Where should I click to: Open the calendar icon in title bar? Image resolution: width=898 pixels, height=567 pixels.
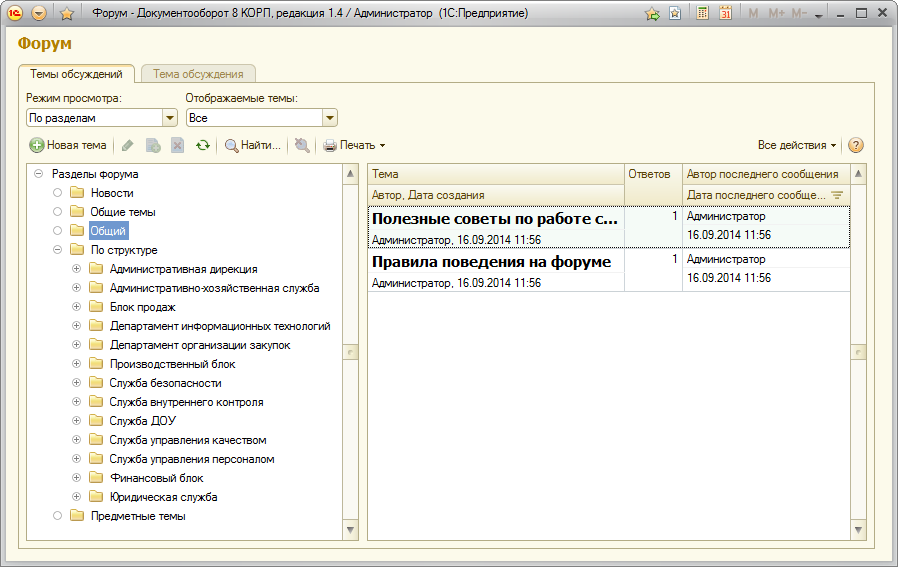coord(725,14)
